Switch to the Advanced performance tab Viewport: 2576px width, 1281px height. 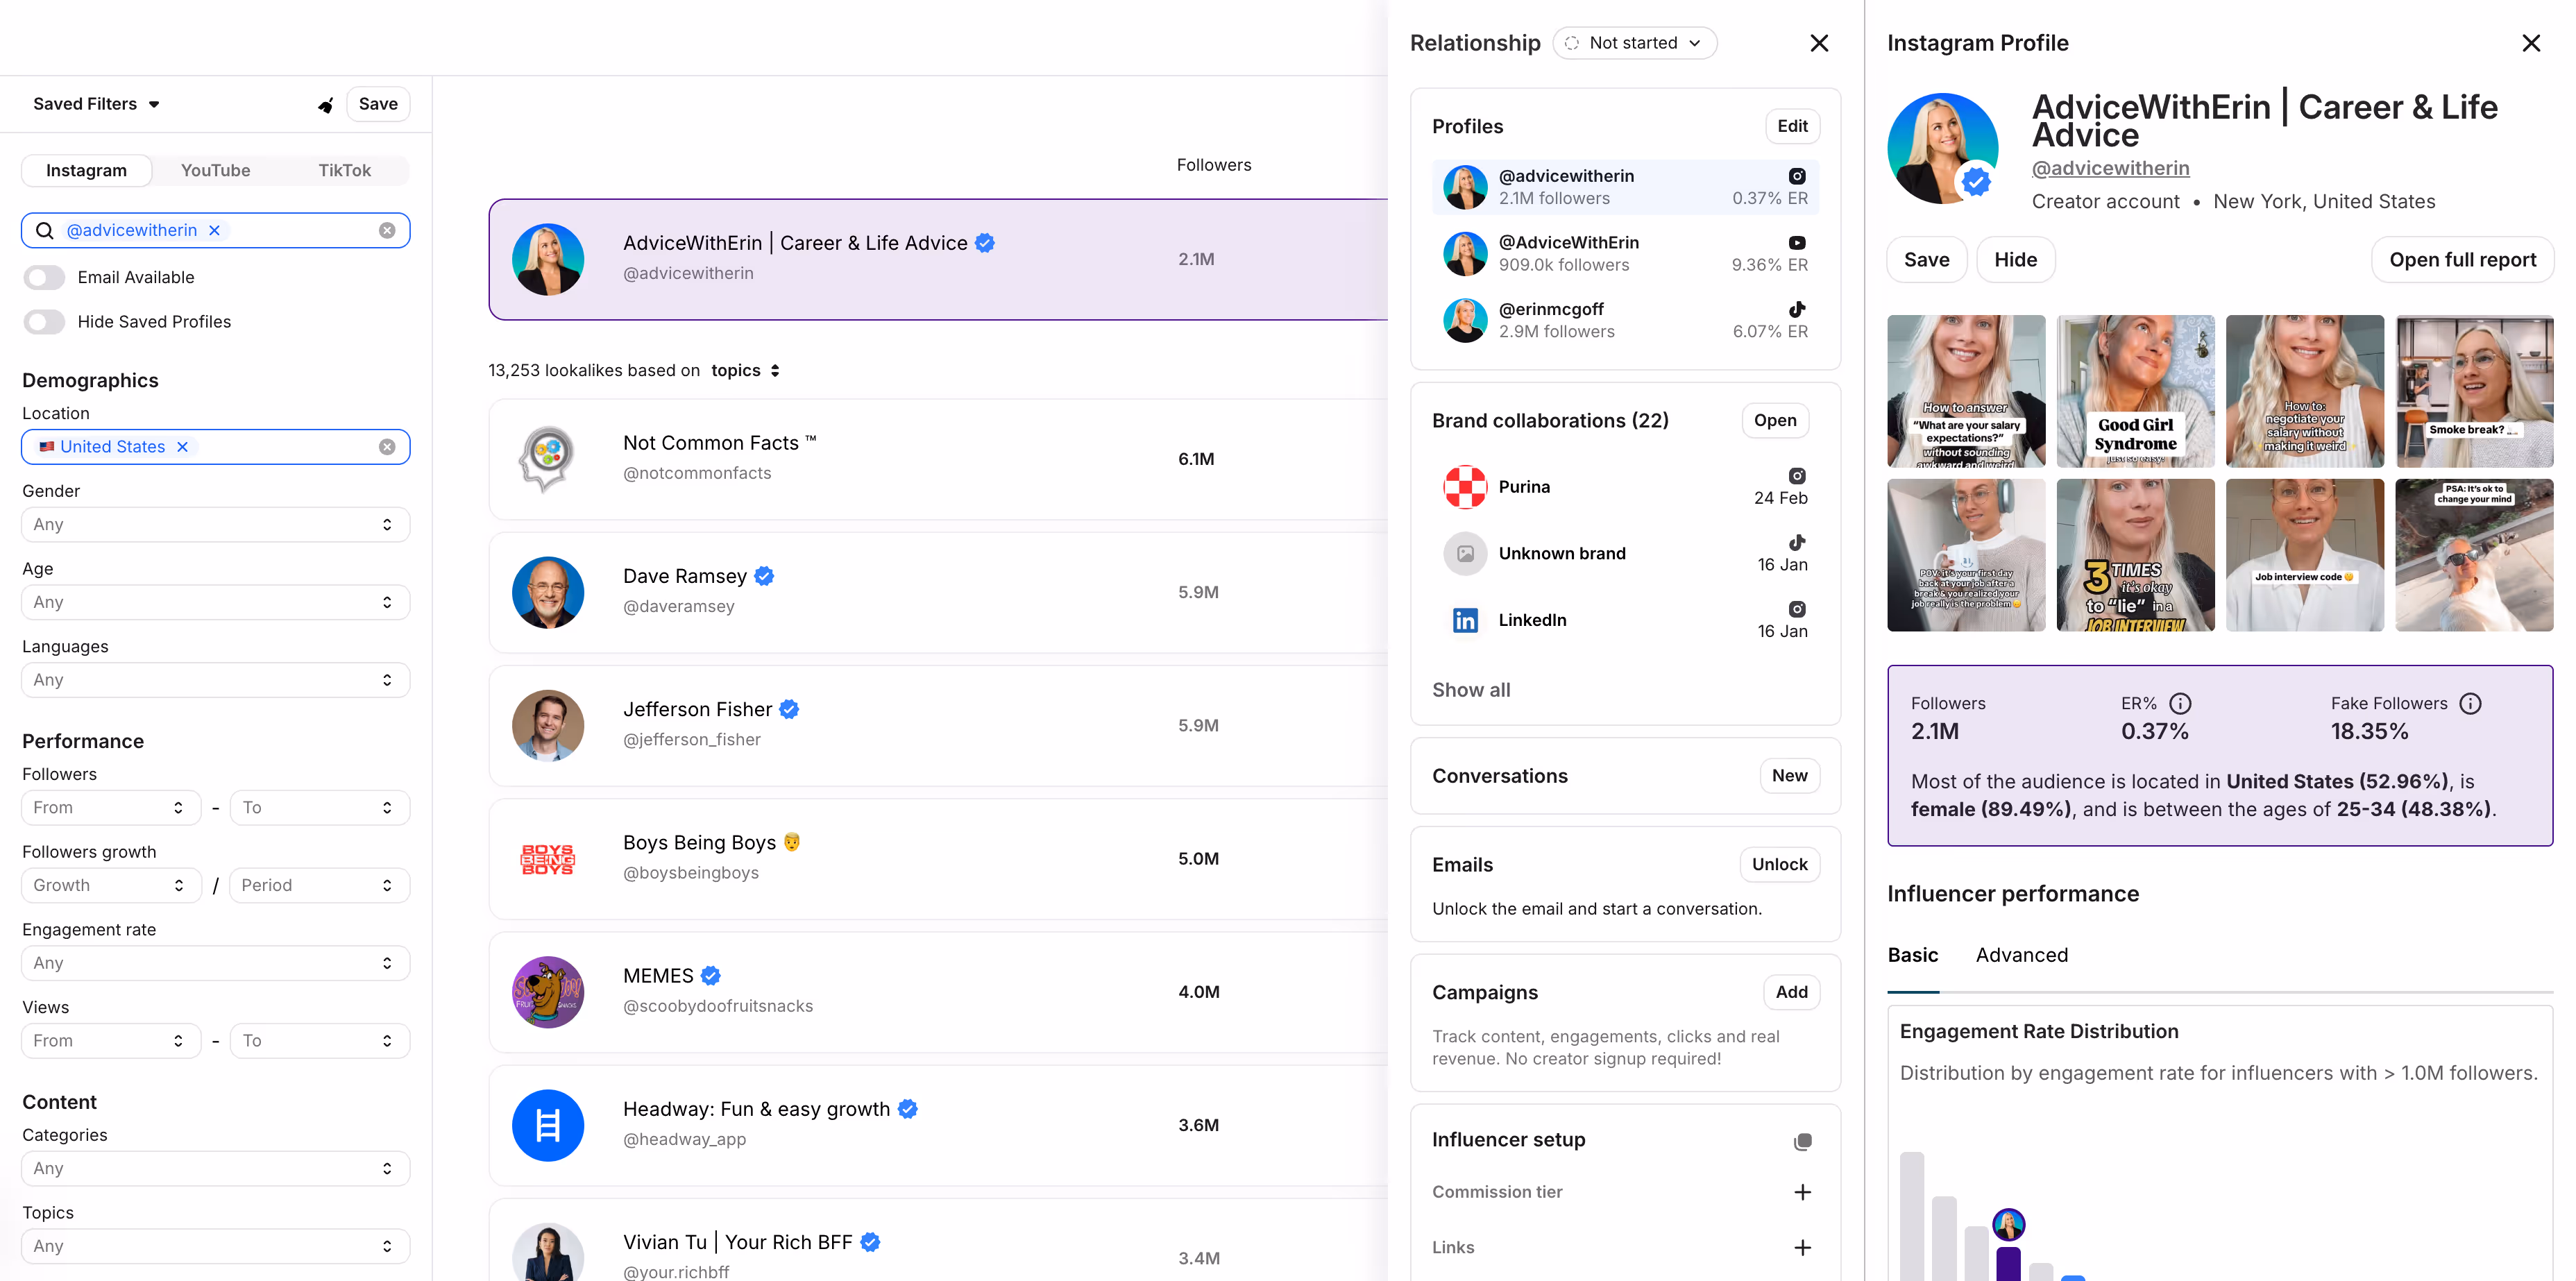click(x=2021, y=955)
